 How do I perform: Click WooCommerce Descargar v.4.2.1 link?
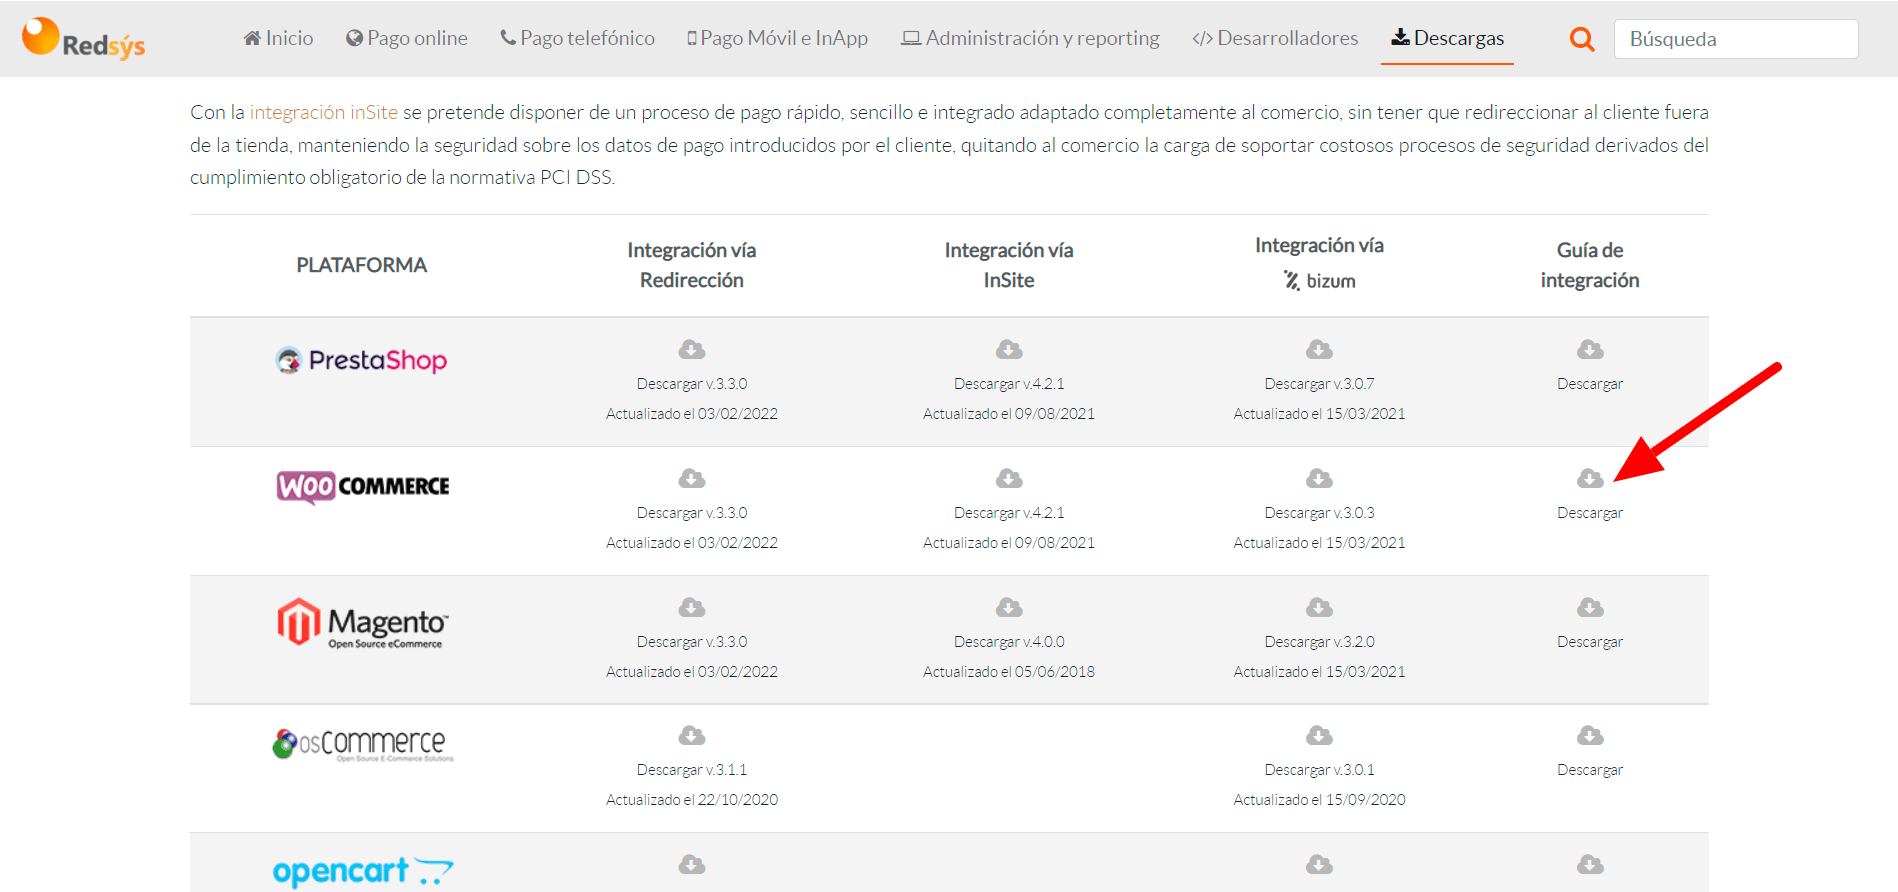1009,513
